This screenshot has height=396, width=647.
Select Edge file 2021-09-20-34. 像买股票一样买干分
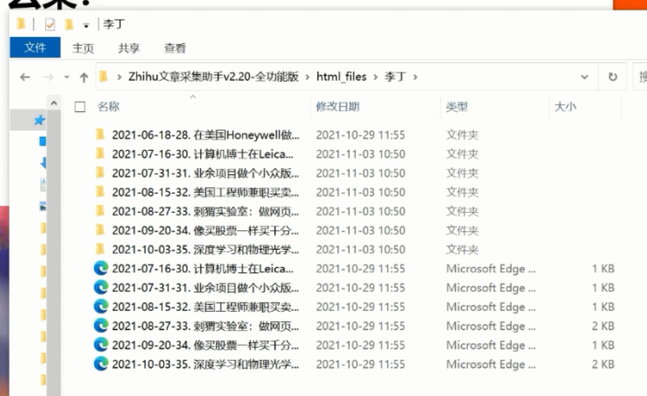point(205,345)
